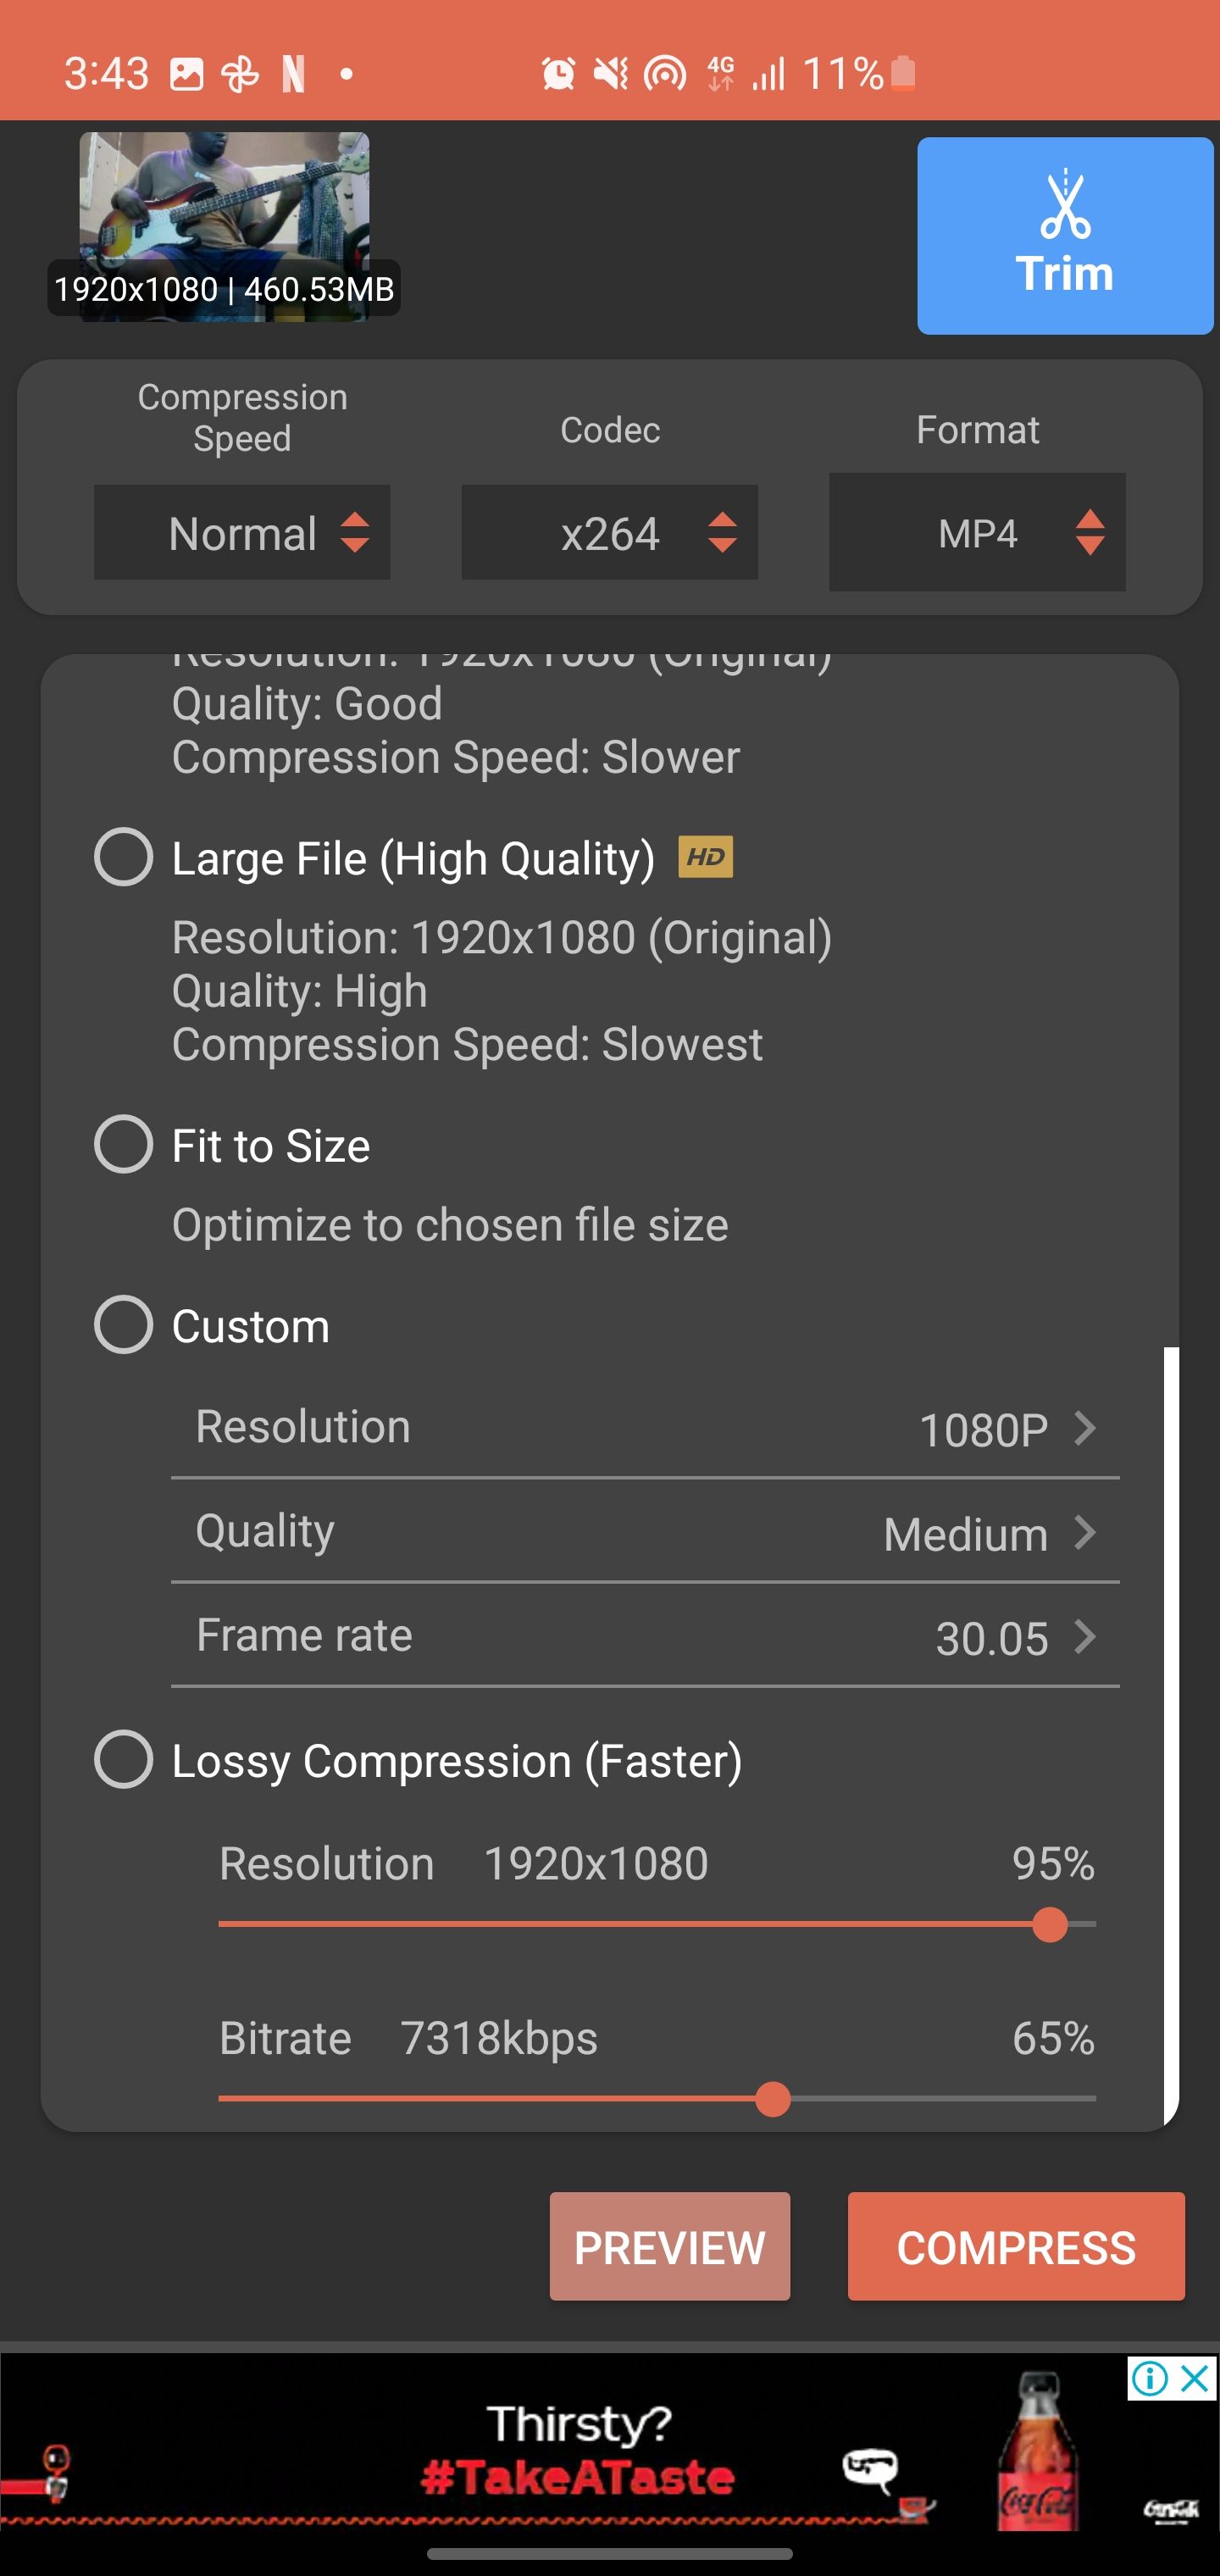Start compression with the COMPRESS button
The height and width of the screenshot is (2576, 1220).
pyautogui.click(x=1015, y=2246)
